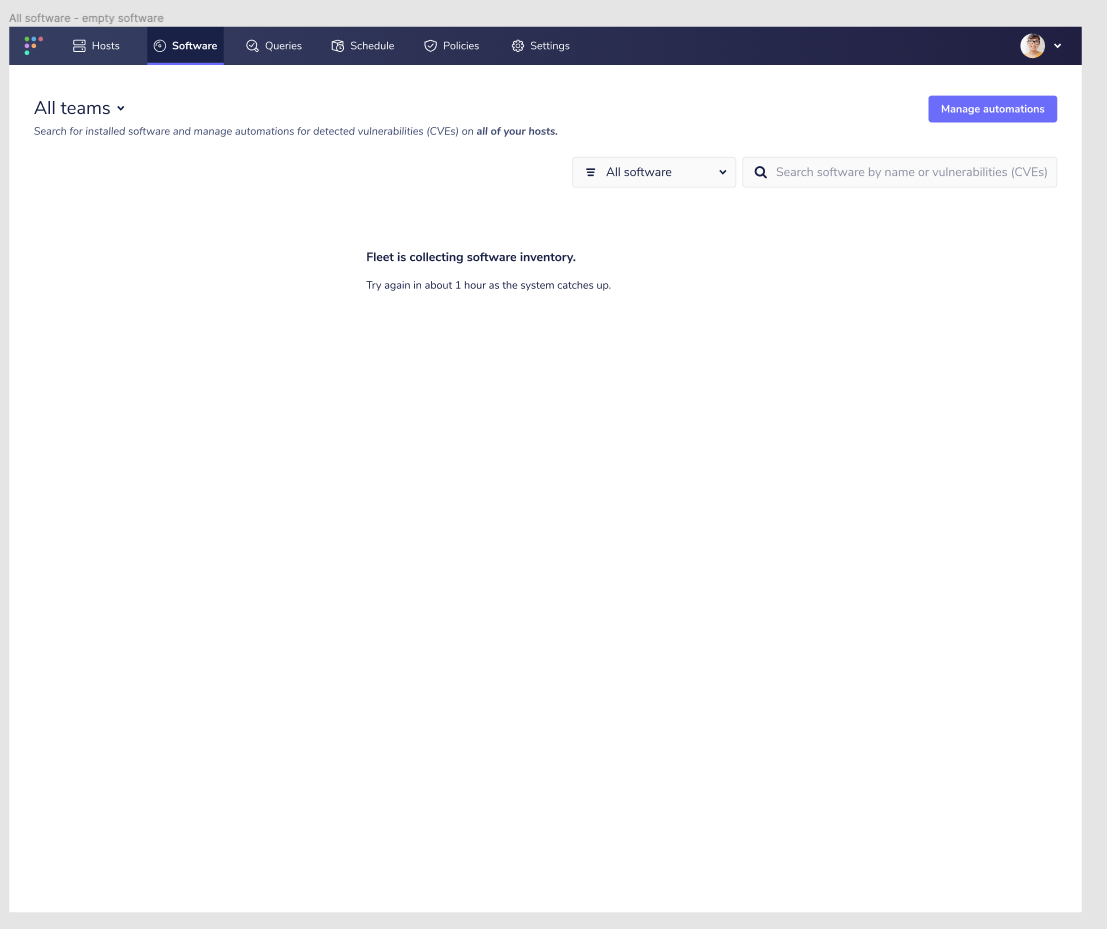Screen dimensions: 1107x929
Task: Click the search magnifier inside the search field
Action: [761, 172]
